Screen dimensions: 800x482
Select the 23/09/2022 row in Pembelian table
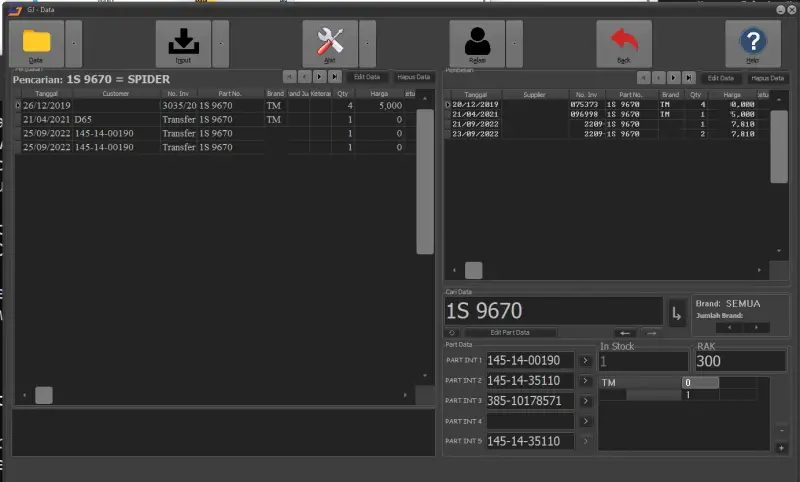tap(607, 134)
